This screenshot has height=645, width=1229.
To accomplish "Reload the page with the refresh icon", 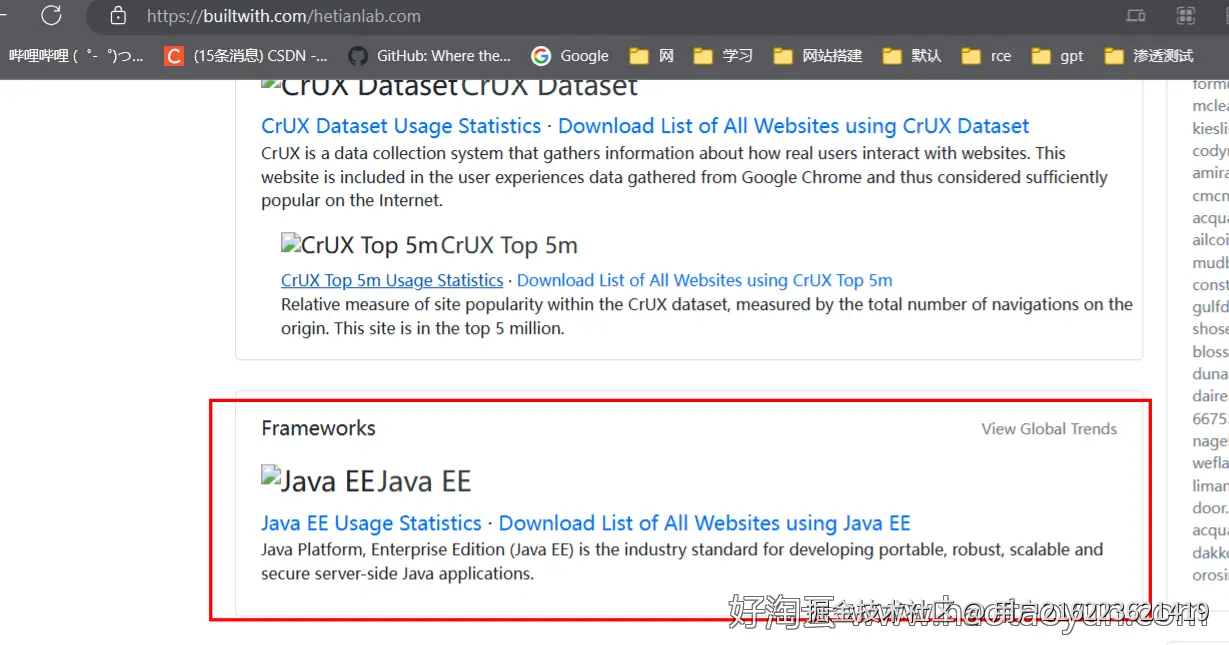I will pyautogui.click(x=51, y=15).
